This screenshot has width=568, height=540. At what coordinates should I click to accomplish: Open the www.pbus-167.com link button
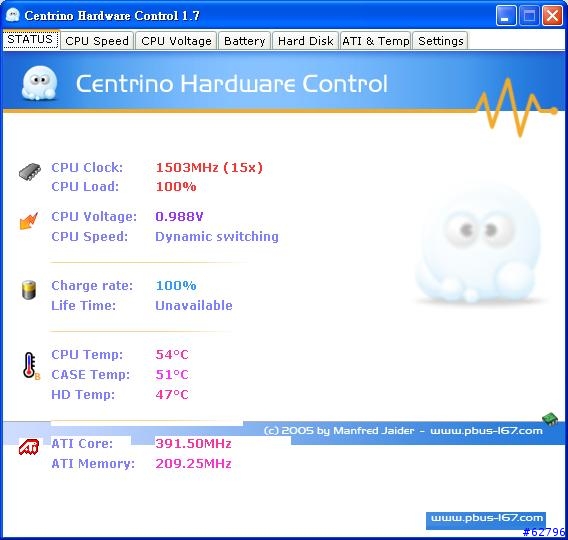click(486, 520)
